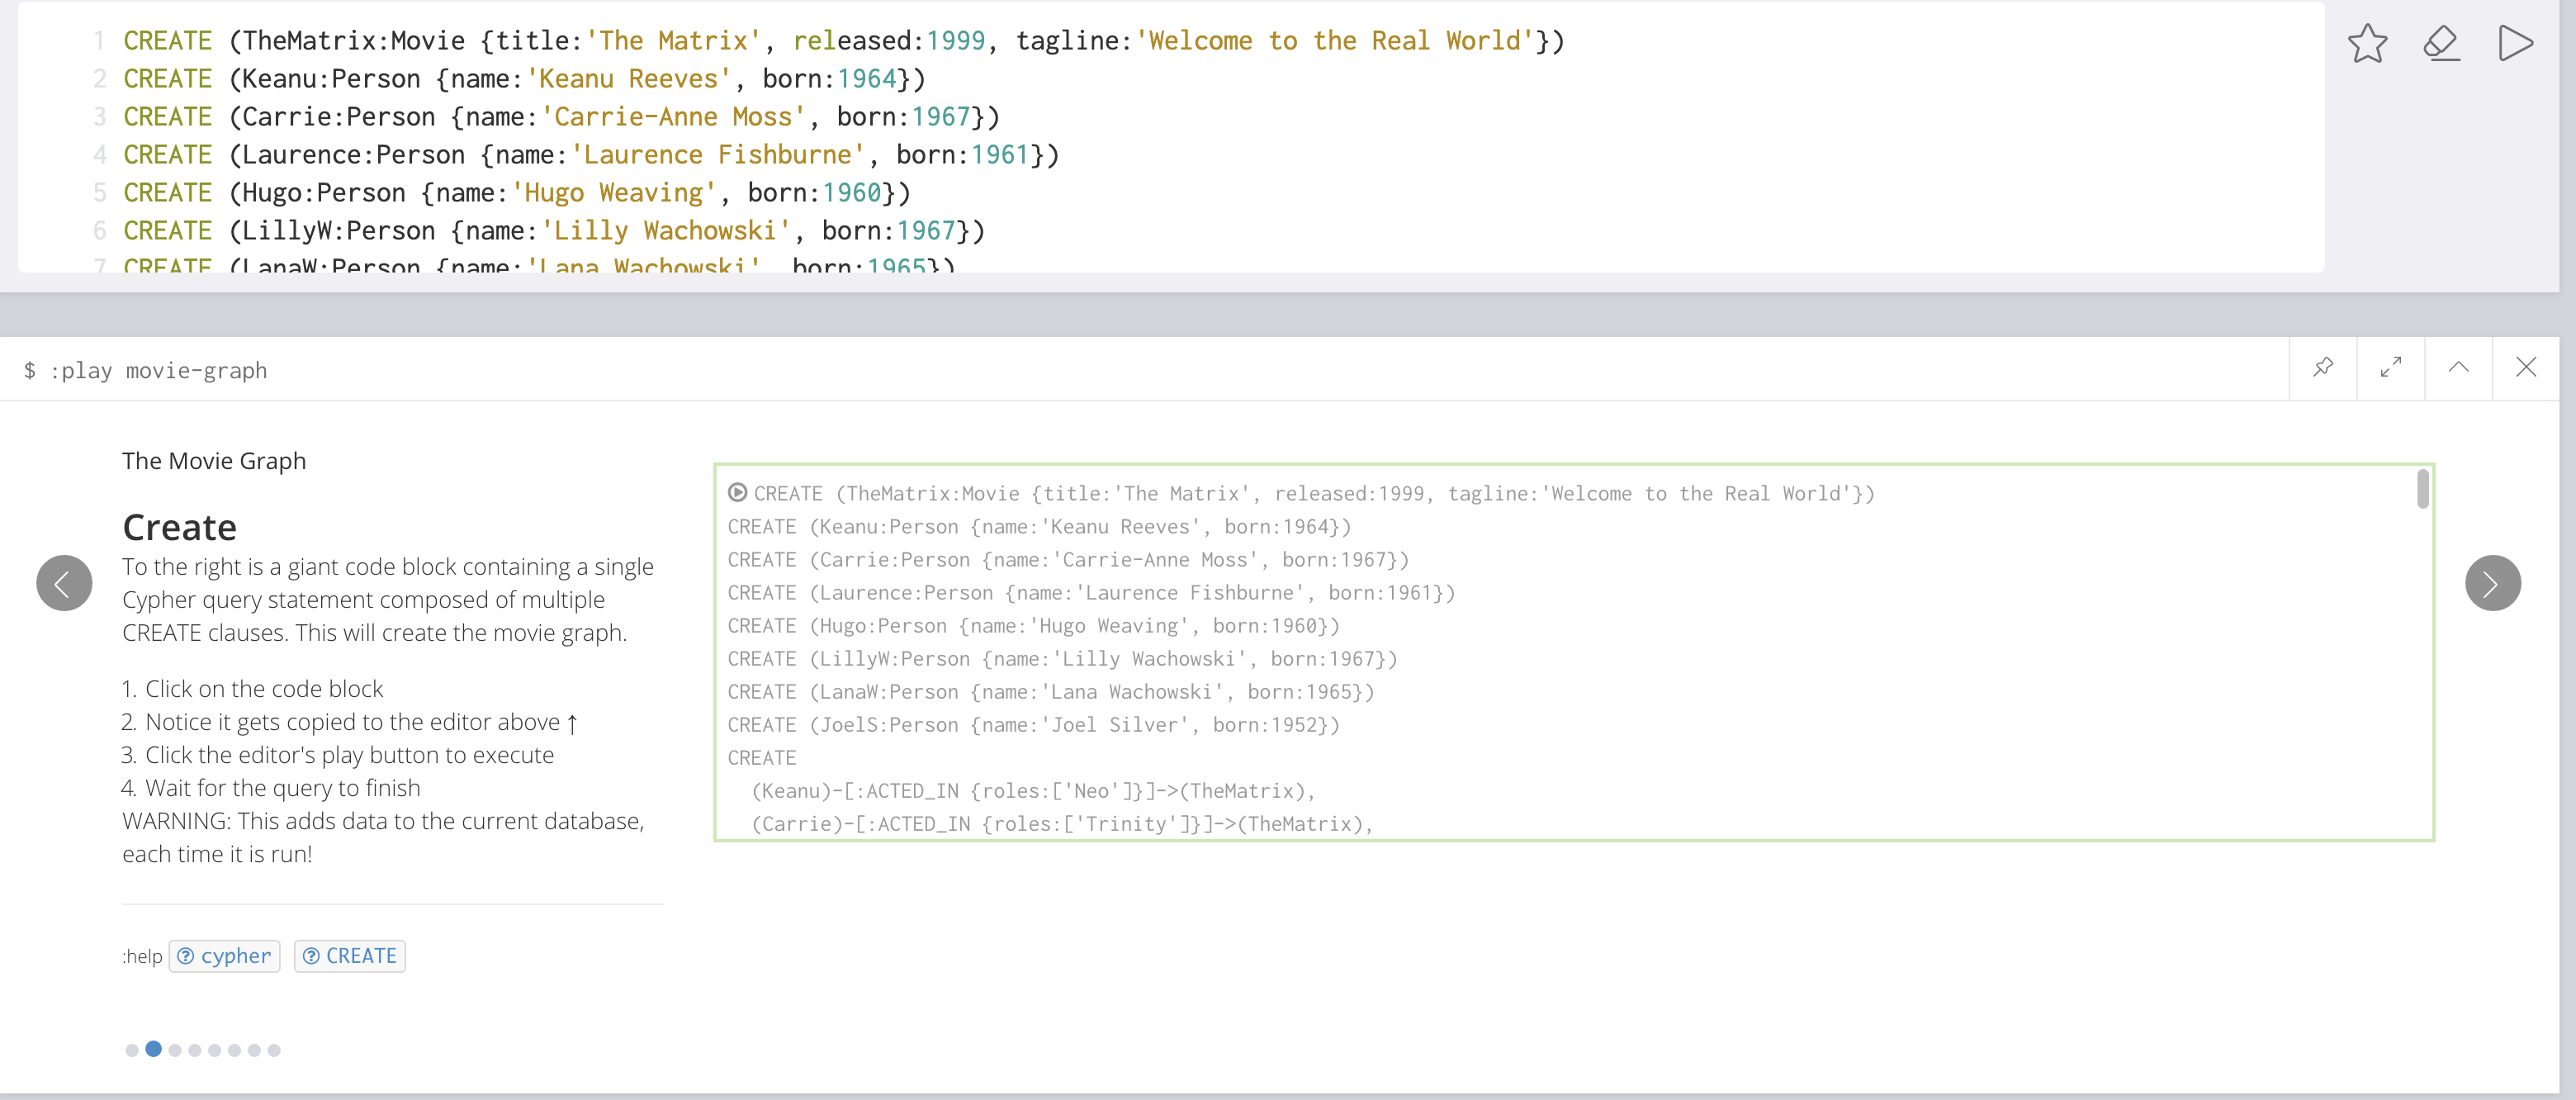Select the active second slide dot
Viewport: 2576px width, 1100px height.
tap(153, 1049)
